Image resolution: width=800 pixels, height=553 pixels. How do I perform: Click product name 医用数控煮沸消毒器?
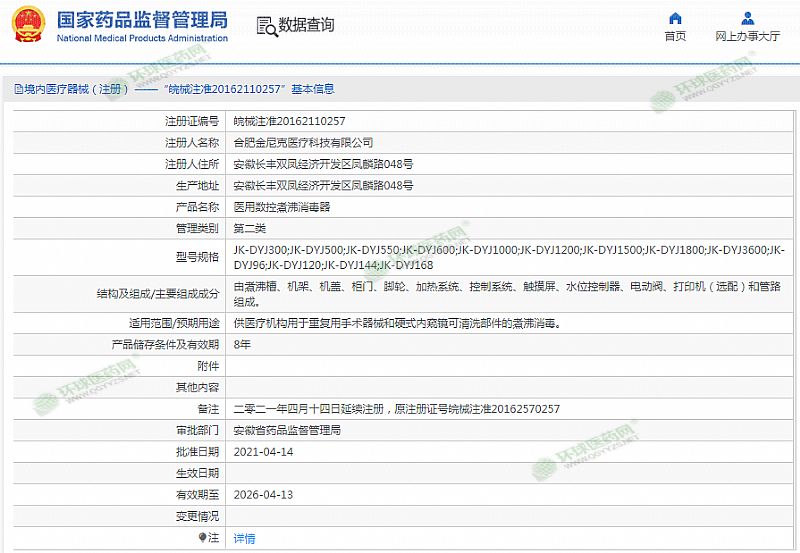pyautogui.click(x=281, y=207)
